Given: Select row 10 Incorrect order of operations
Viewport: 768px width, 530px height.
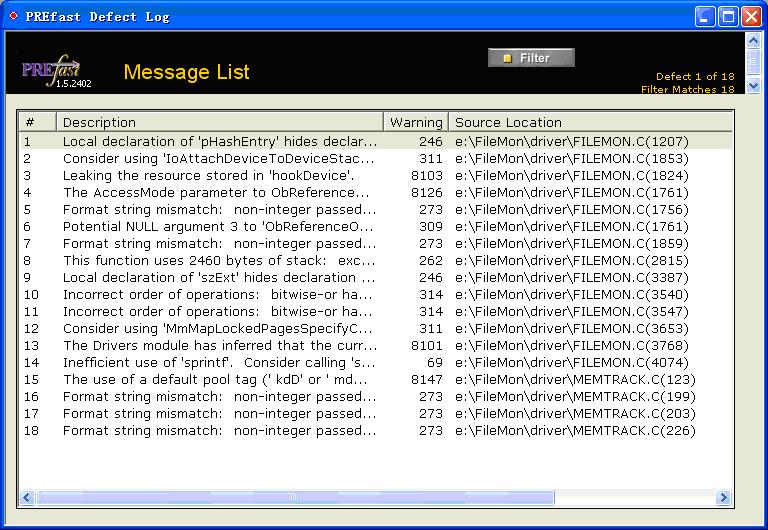Looking at the screenshot, I should point(376,295).
